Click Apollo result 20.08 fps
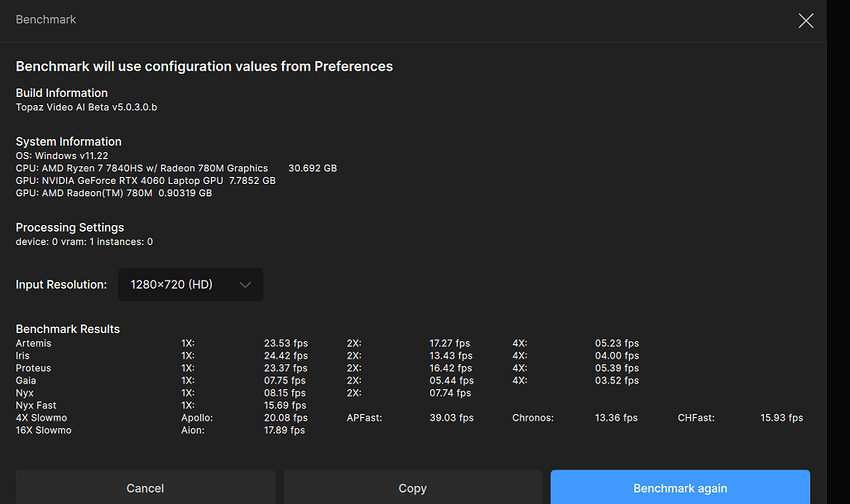The height and width of the screenshot is (504, 850). [286, 418]
